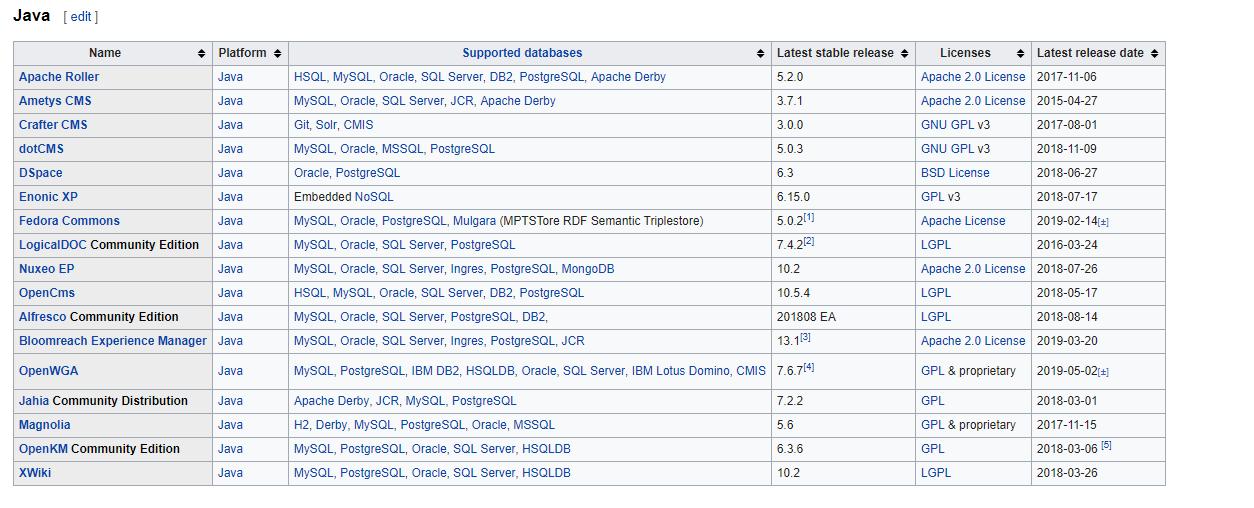The width and height of the screenshot is (1254, 508).
Task: Open footnote [1] after version 5.0.2
Action: [809, 217]
